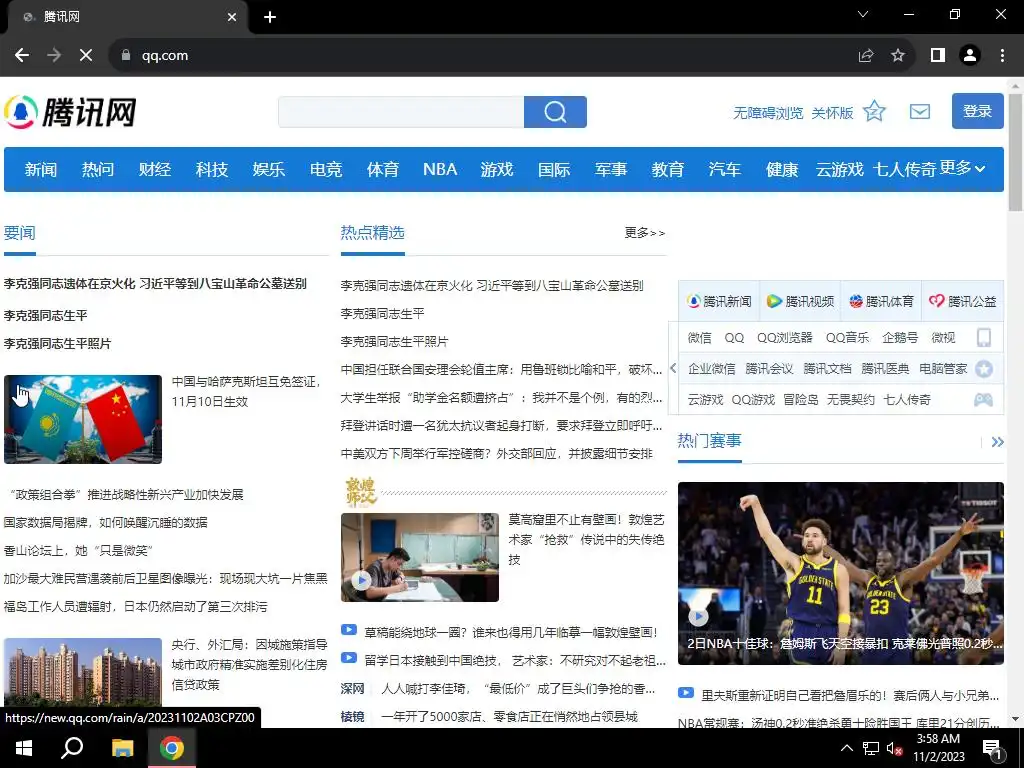Open Windows Start menu
Viewport: 1024px width, 768px height.
click(x=24, y=748)
